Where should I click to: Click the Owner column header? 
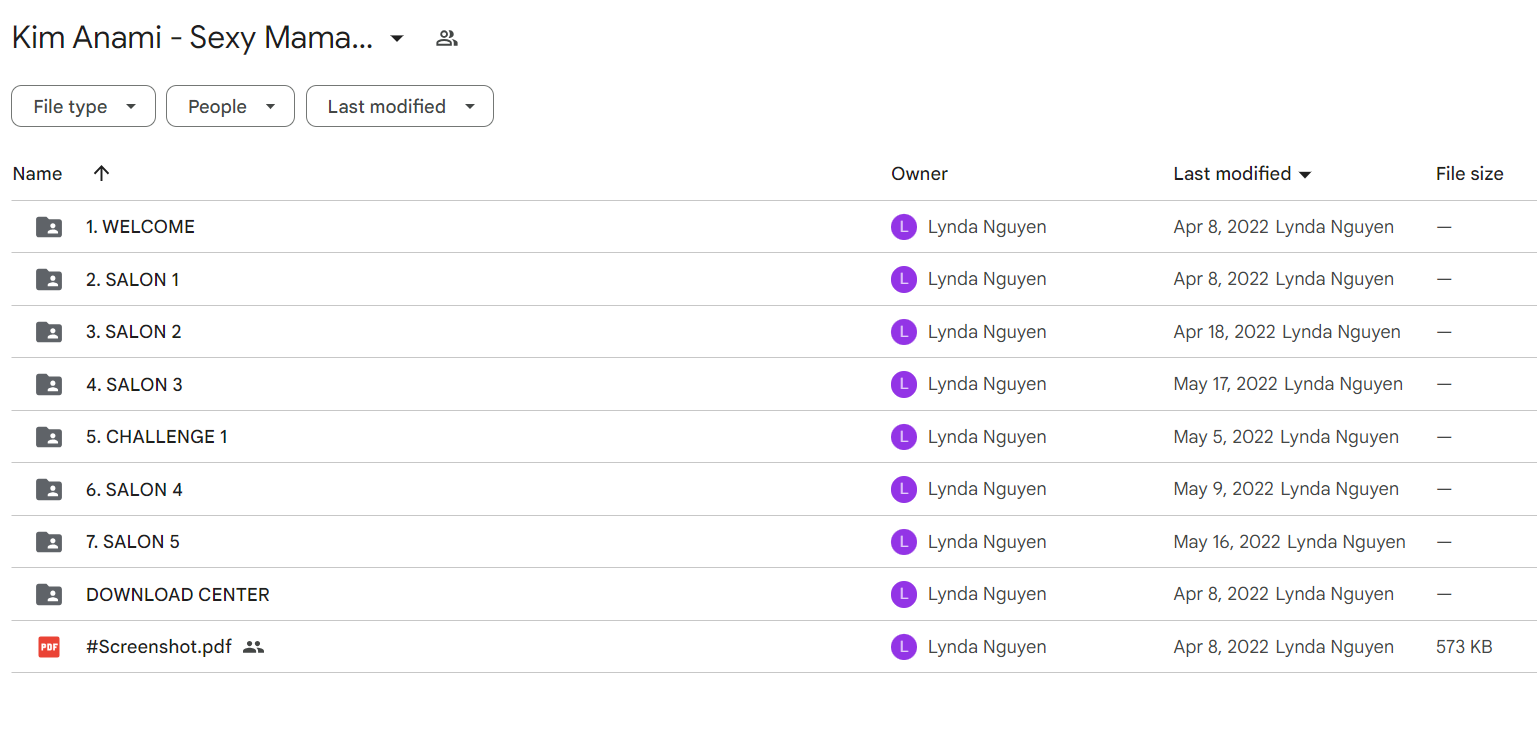(x=919, y=174)
